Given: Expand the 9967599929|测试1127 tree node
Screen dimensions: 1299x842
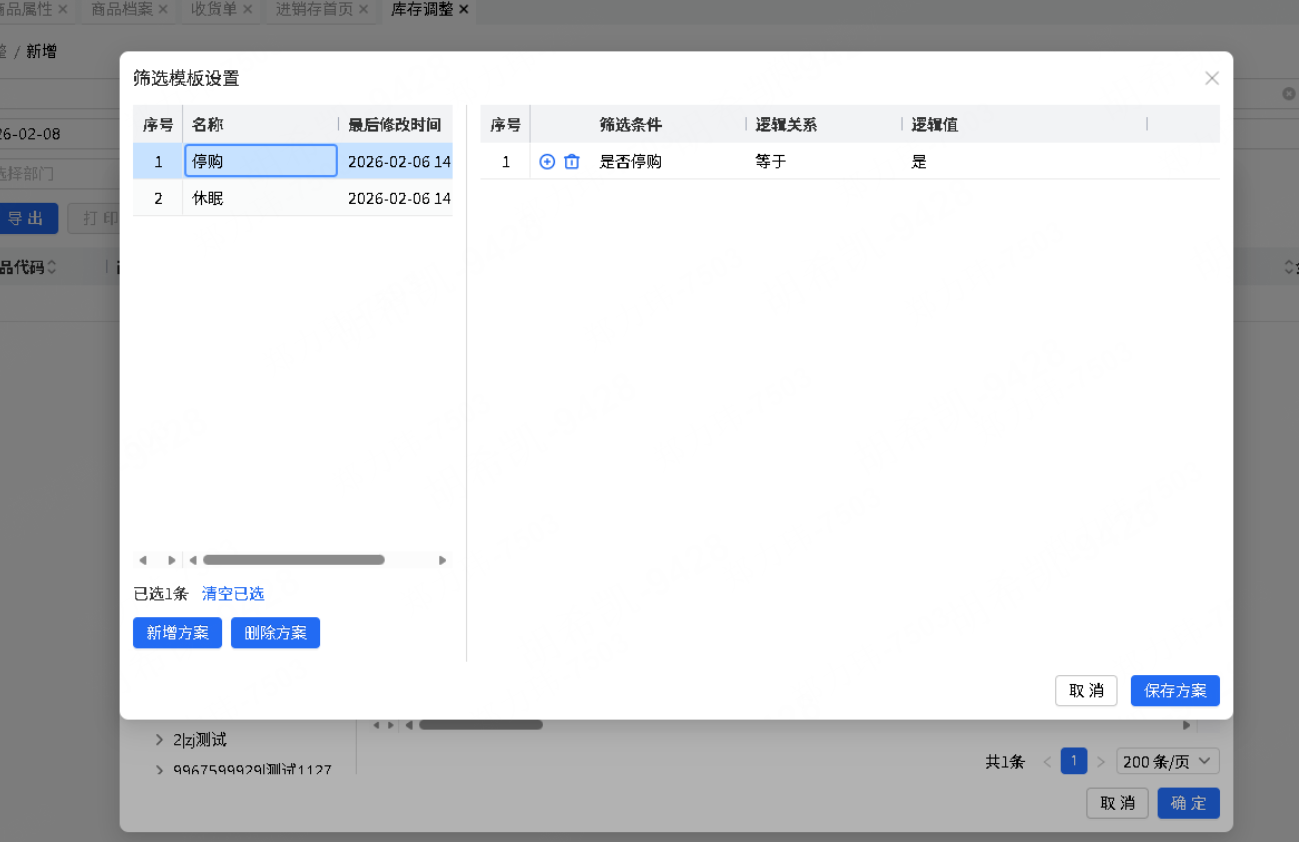Looking at the screenshot, I should [160, 770].
